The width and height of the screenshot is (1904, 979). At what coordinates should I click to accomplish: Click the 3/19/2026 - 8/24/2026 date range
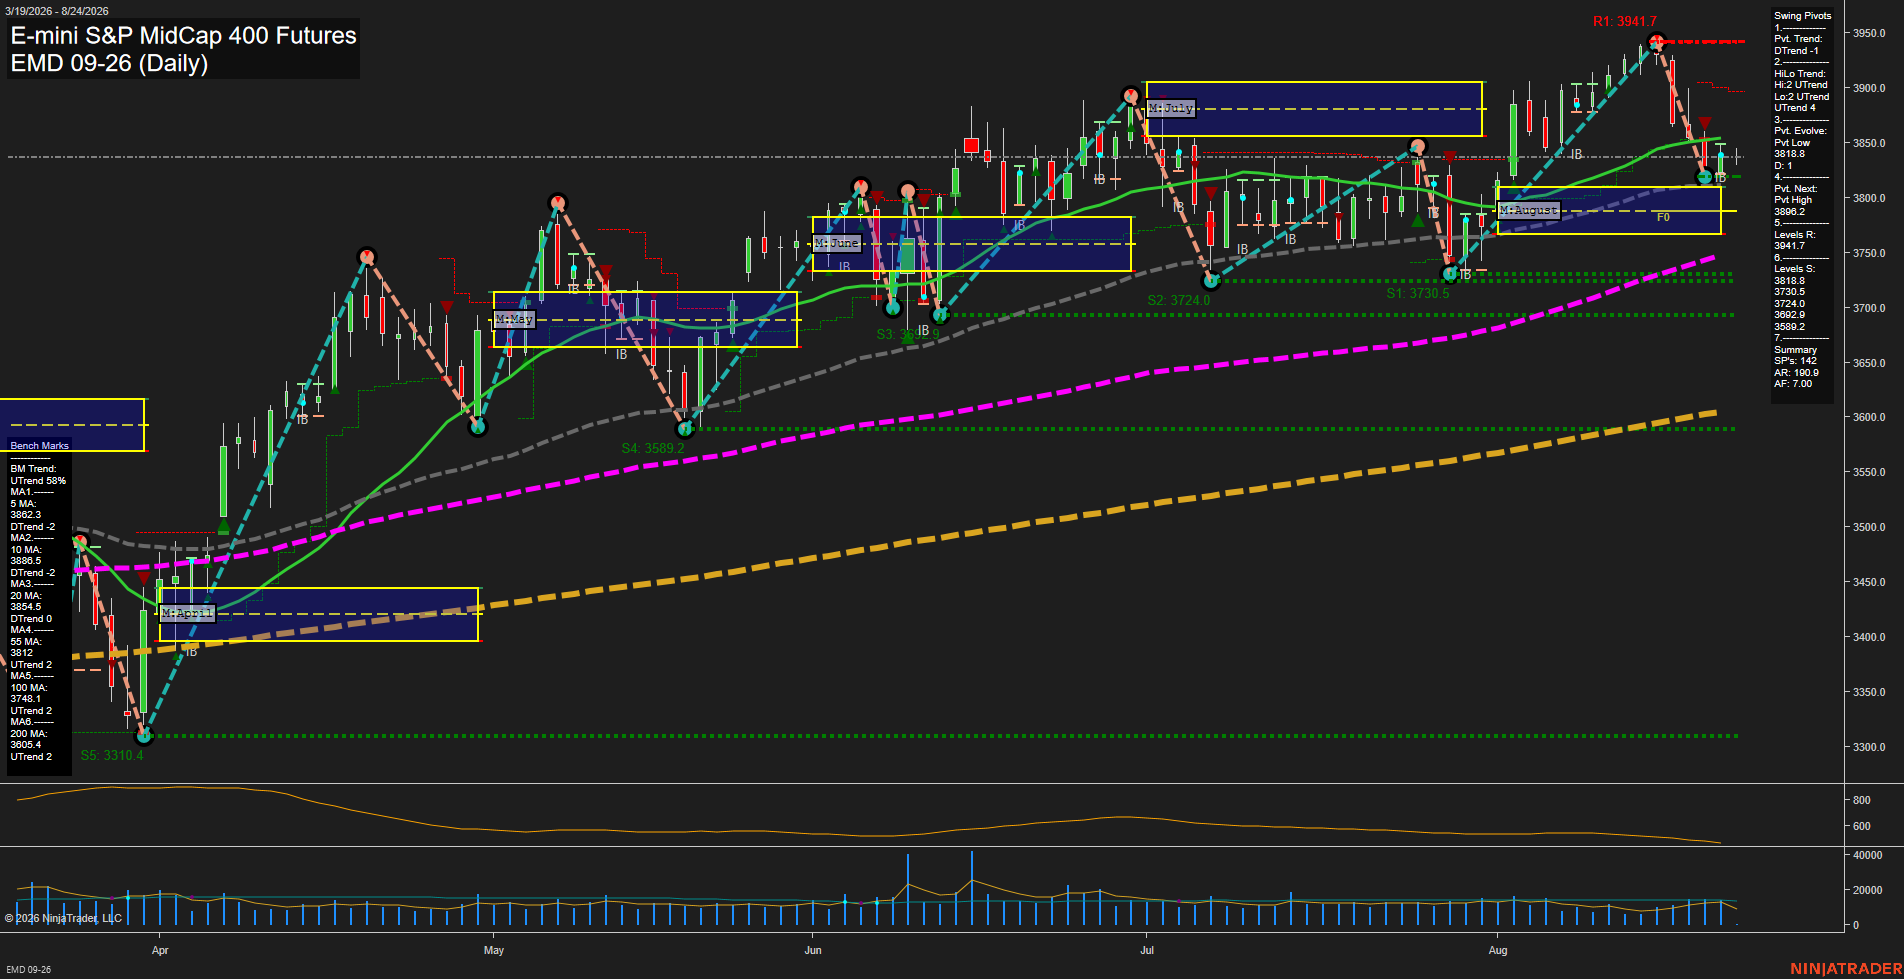pyautogui.click(x=56, y=11)
